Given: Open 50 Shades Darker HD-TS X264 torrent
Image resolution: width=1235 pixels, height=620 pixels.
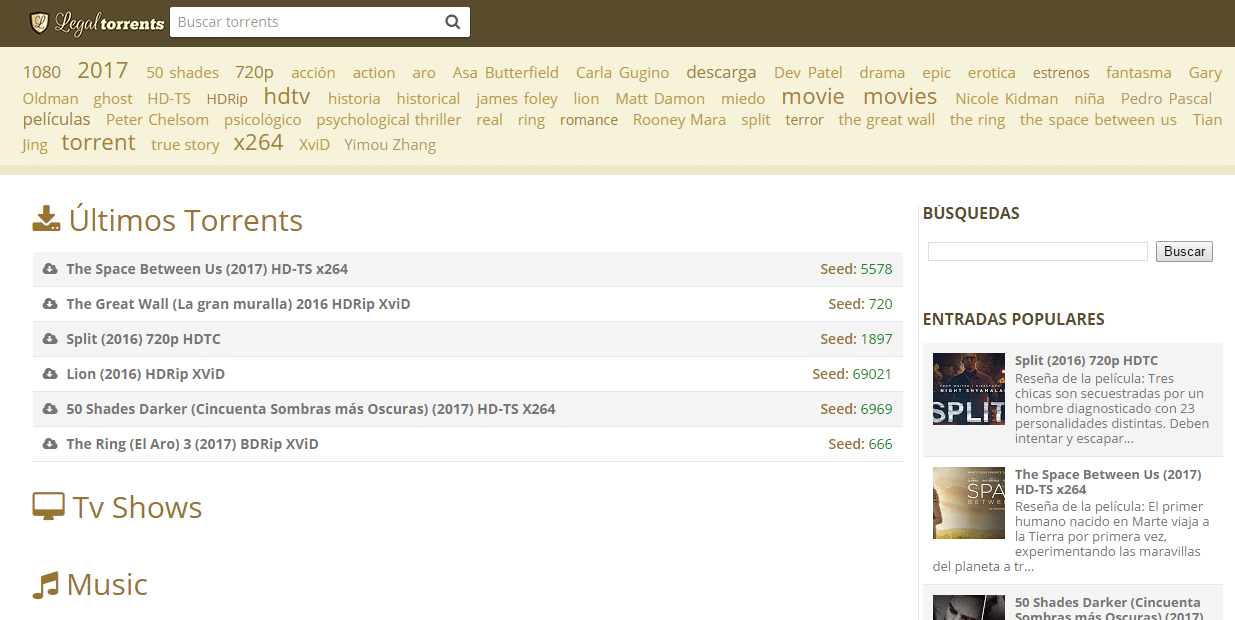Looking at the screenshot, I should click(311, 409).
